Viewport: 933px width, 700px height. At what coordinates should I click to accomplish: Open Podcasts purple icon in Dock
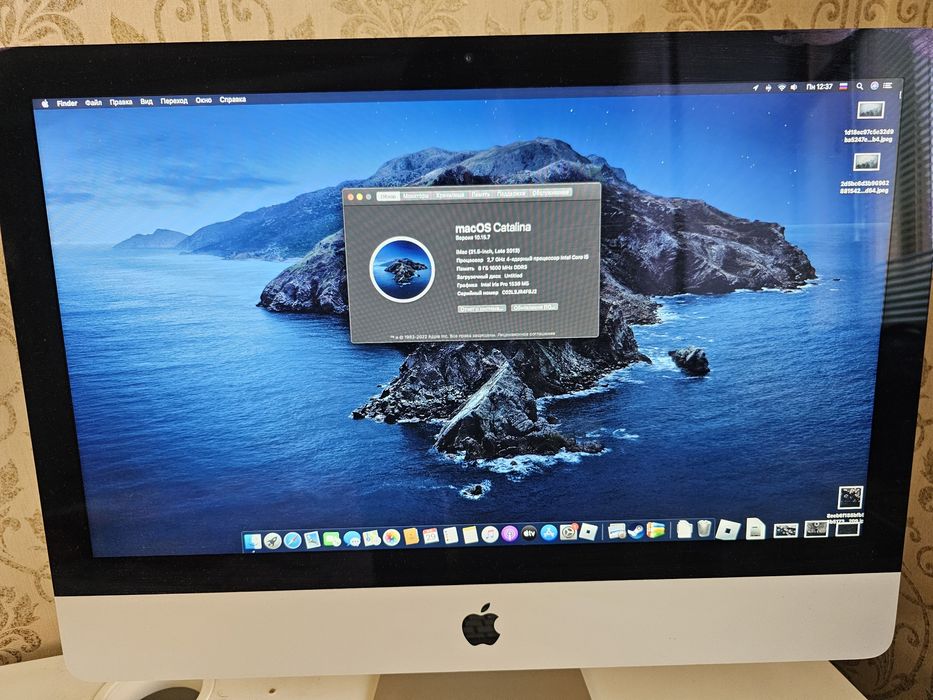pos(509,534)
